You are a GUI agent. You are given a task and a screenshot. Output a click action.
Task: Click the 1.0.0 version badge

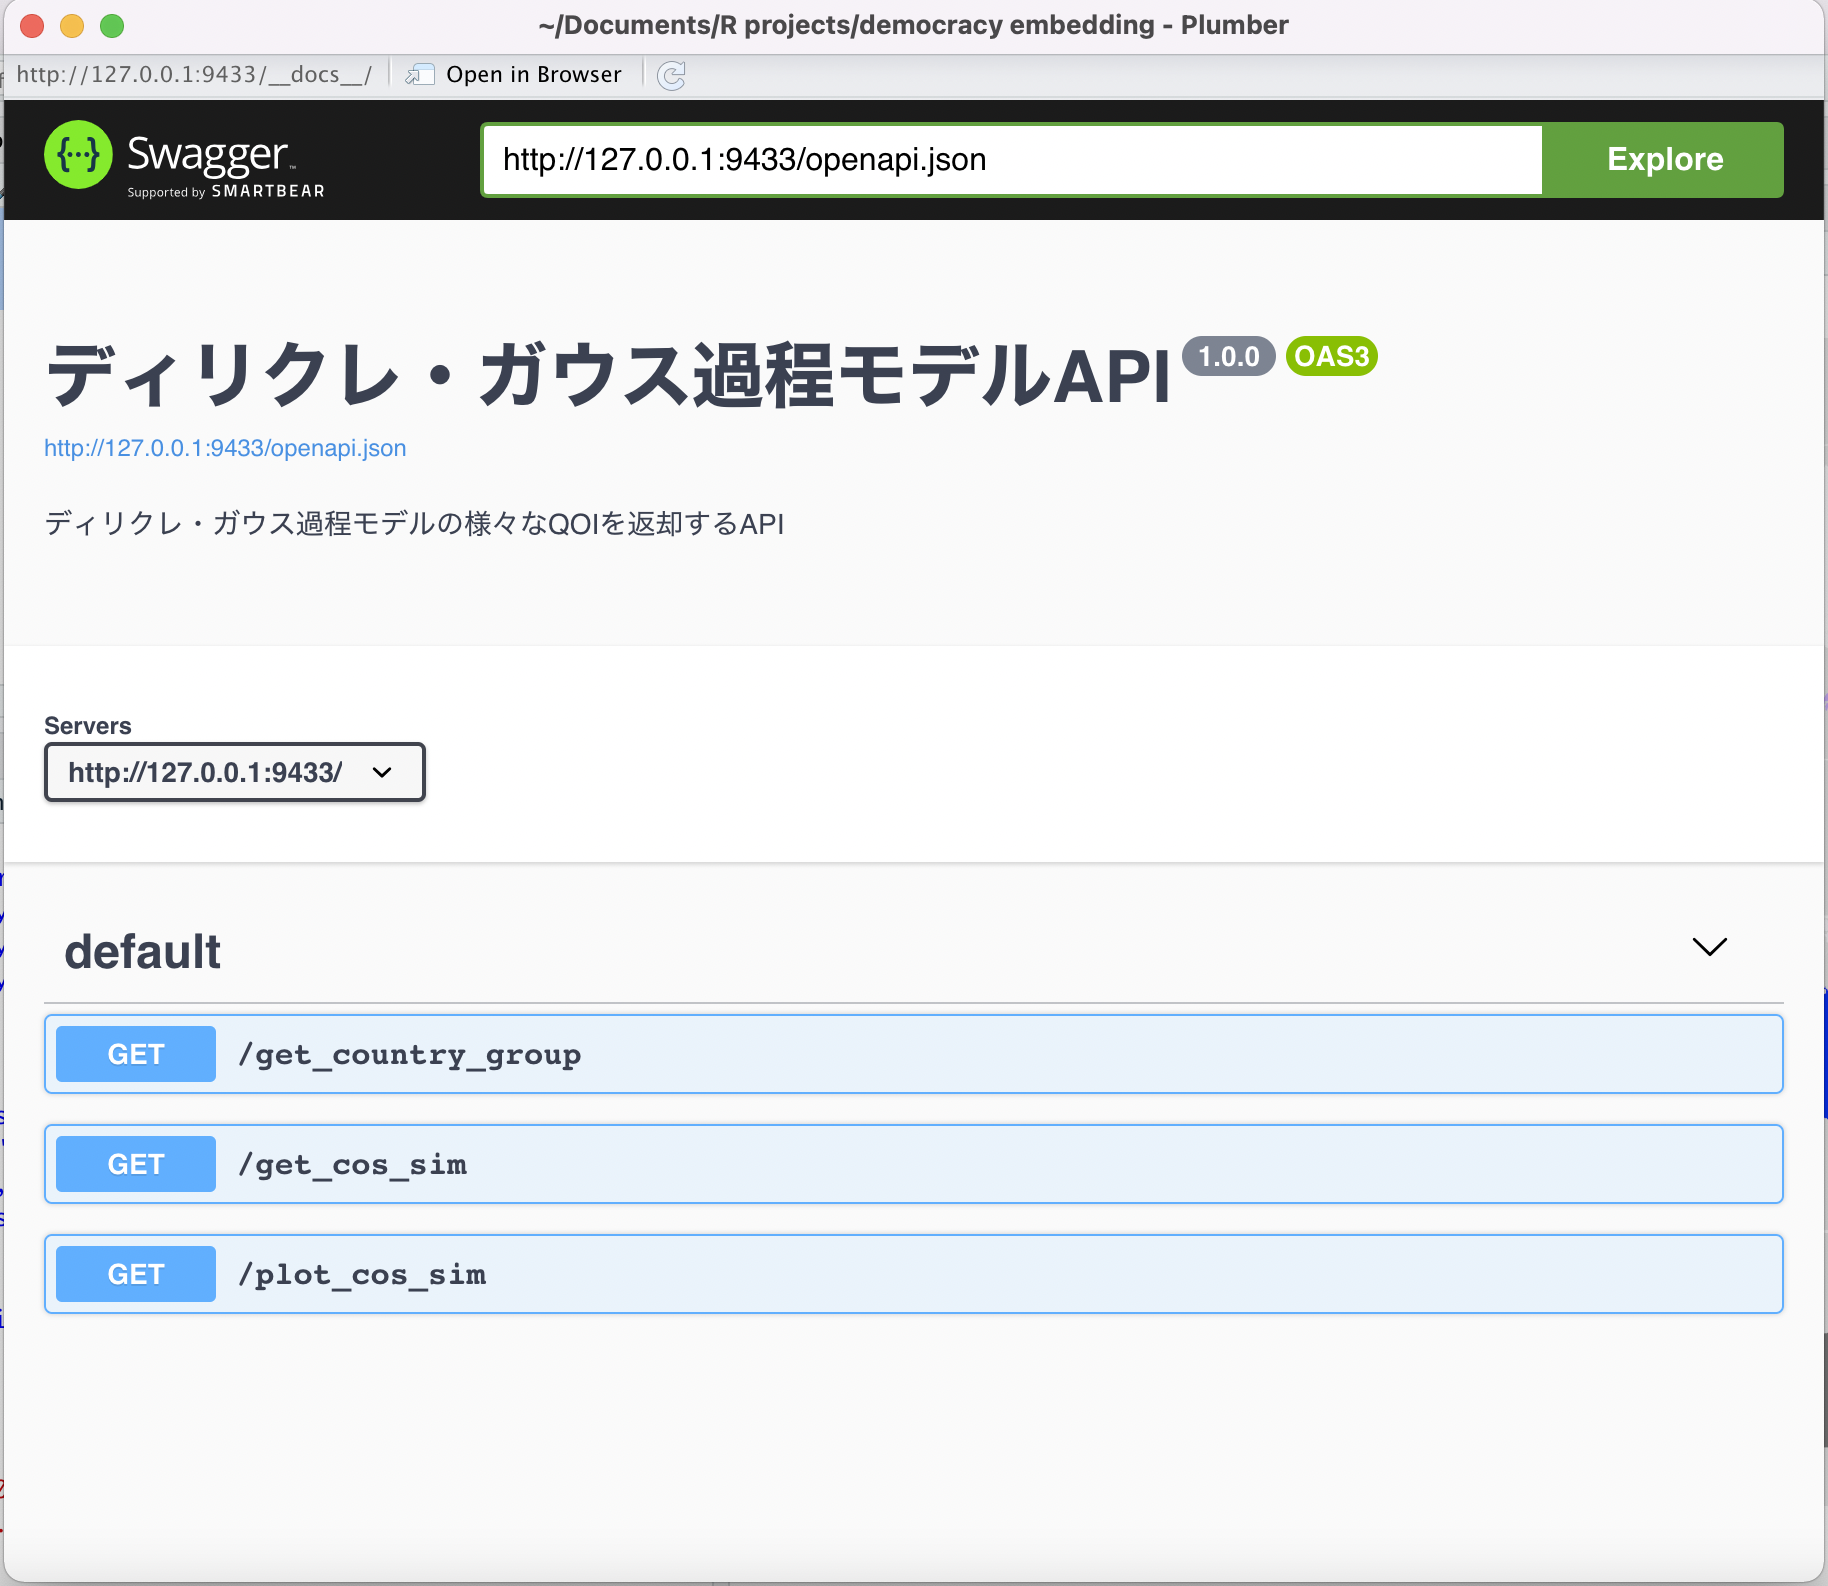(1229, 356)
